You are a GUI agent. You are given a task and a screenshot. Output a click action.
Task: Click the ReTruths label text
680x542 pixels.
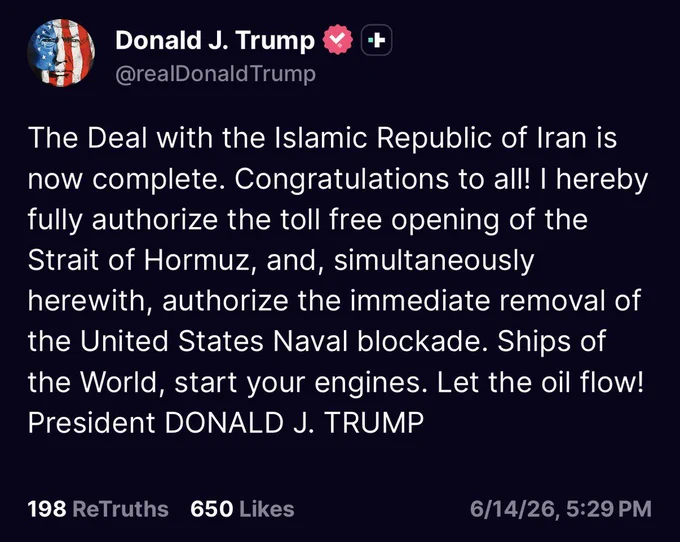120,509
